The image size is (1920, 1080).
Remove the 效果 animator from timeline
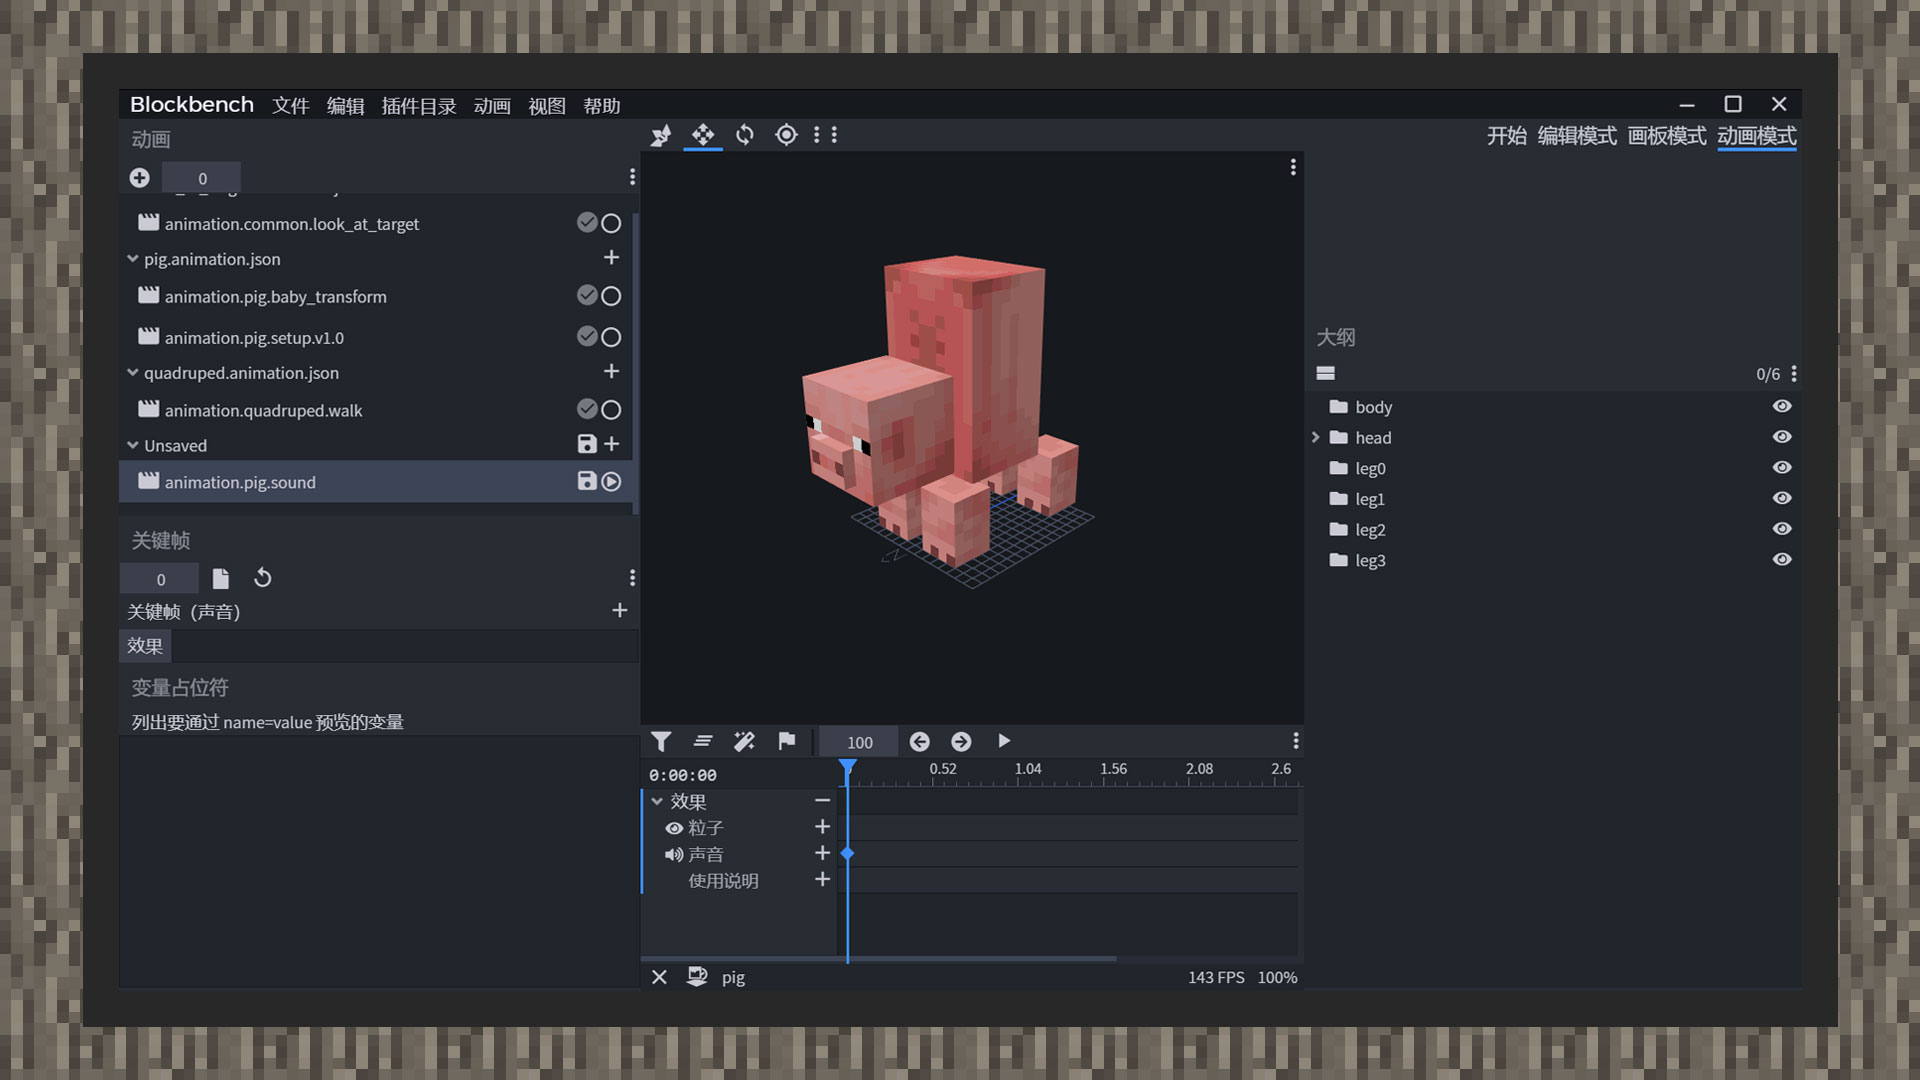823,801
